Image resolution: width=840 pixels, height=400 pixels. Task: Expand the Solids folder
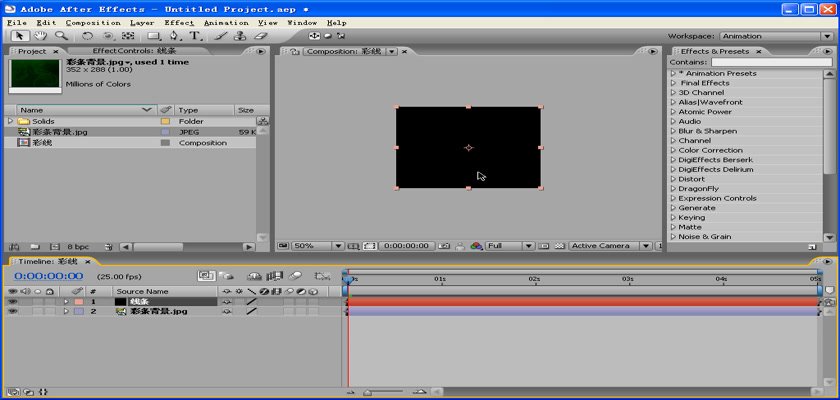point(10,121)
